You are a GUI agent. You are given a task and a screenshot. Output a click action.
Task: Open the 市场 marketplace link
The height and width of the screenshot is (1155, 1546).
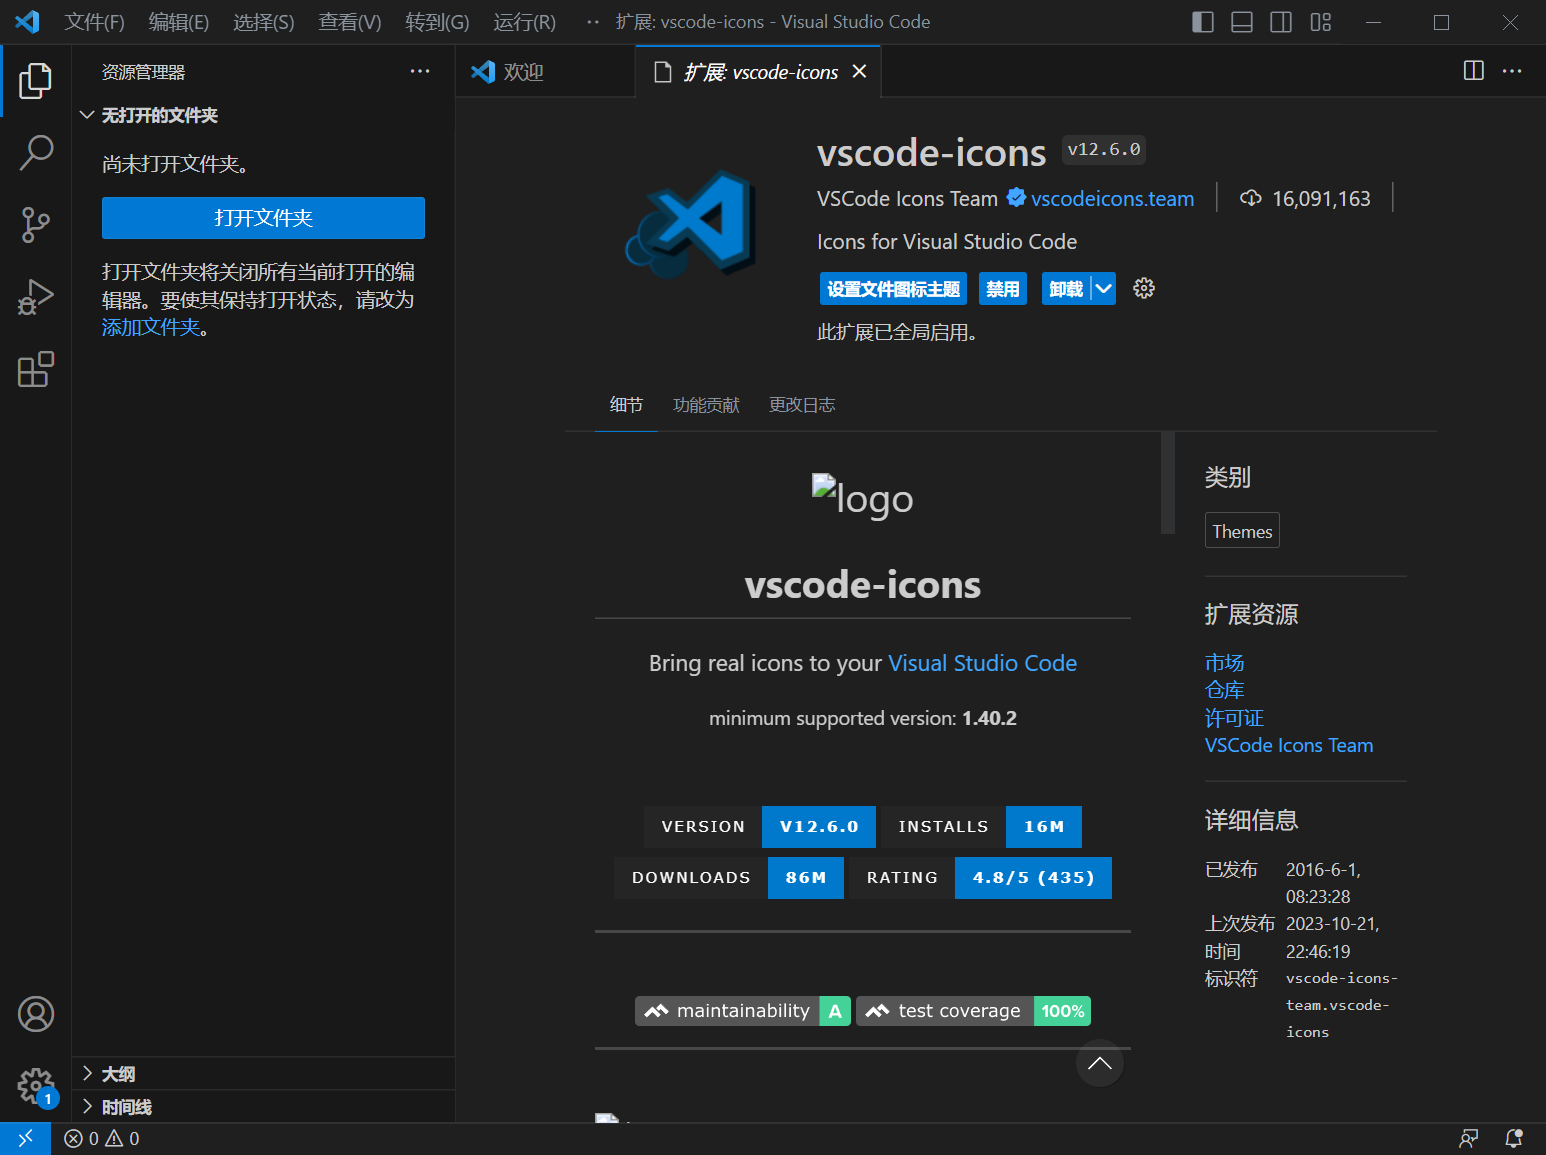(1224, 663)
